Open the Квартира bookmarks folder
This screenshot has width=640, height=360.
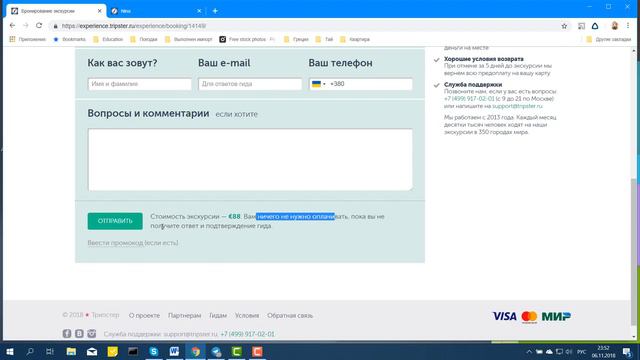click(x=355, y=39)
